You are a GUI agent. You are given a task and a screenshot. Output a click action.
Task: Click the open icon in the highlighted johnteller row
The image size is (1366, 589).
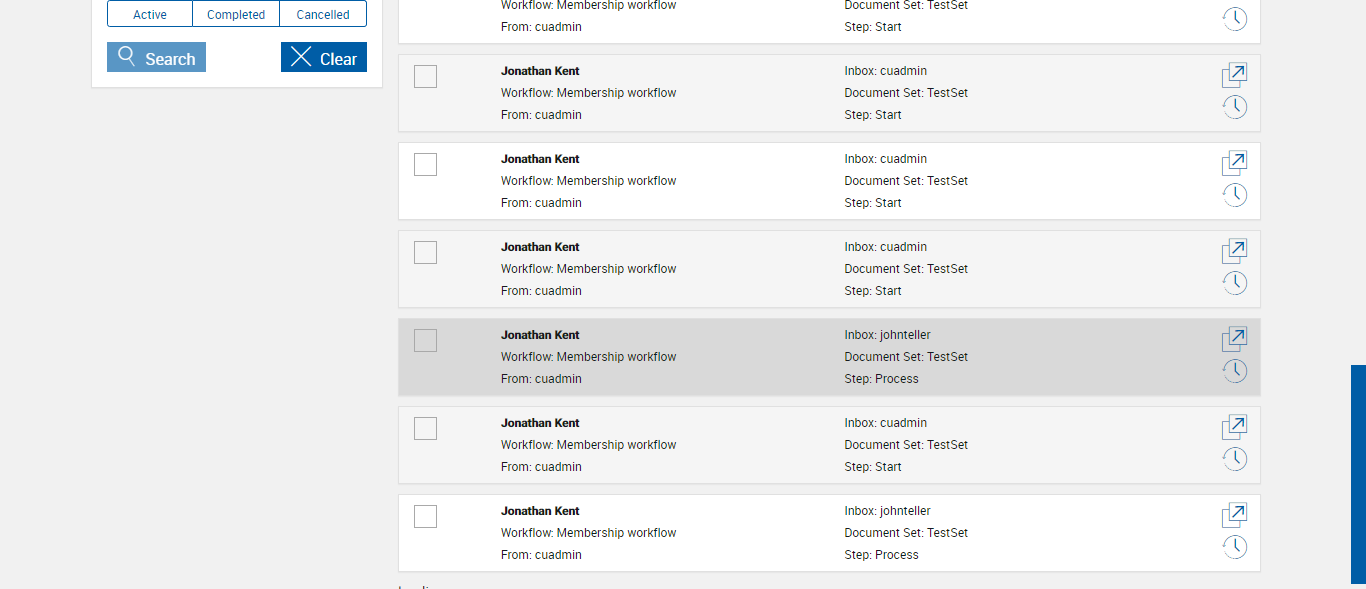point(1235,339)
